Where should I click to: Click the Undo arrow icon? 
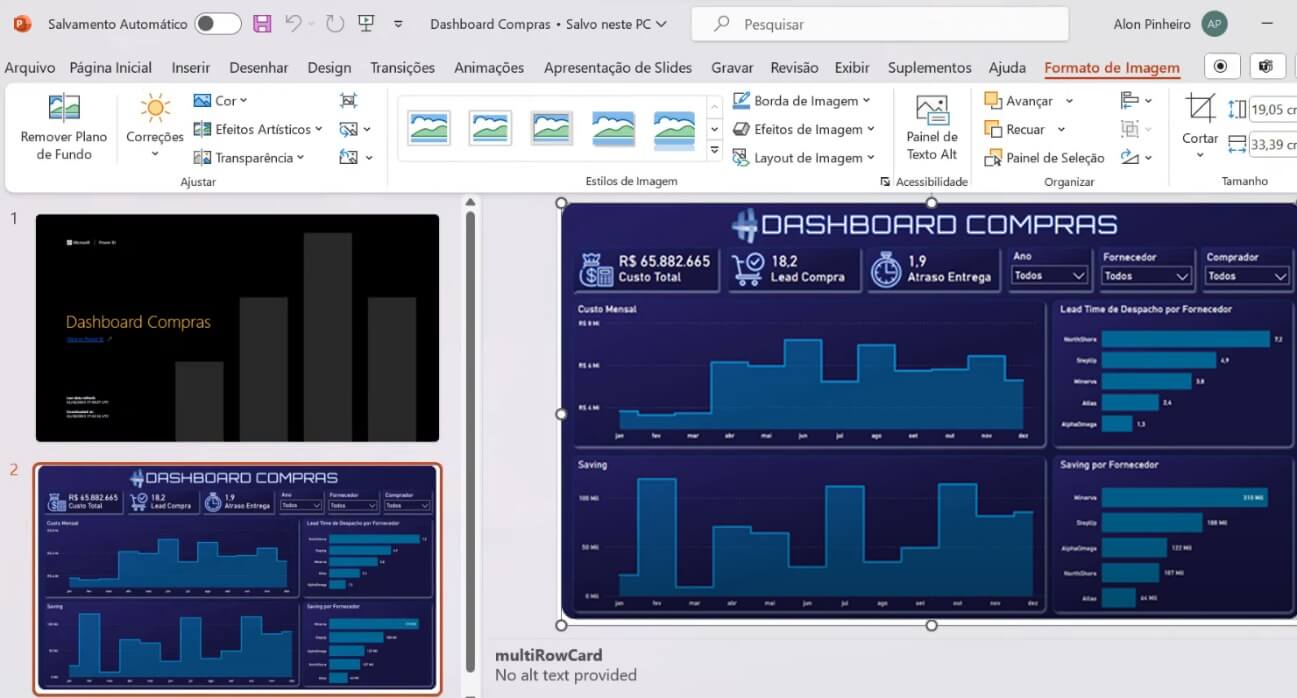tap(293, 23)
